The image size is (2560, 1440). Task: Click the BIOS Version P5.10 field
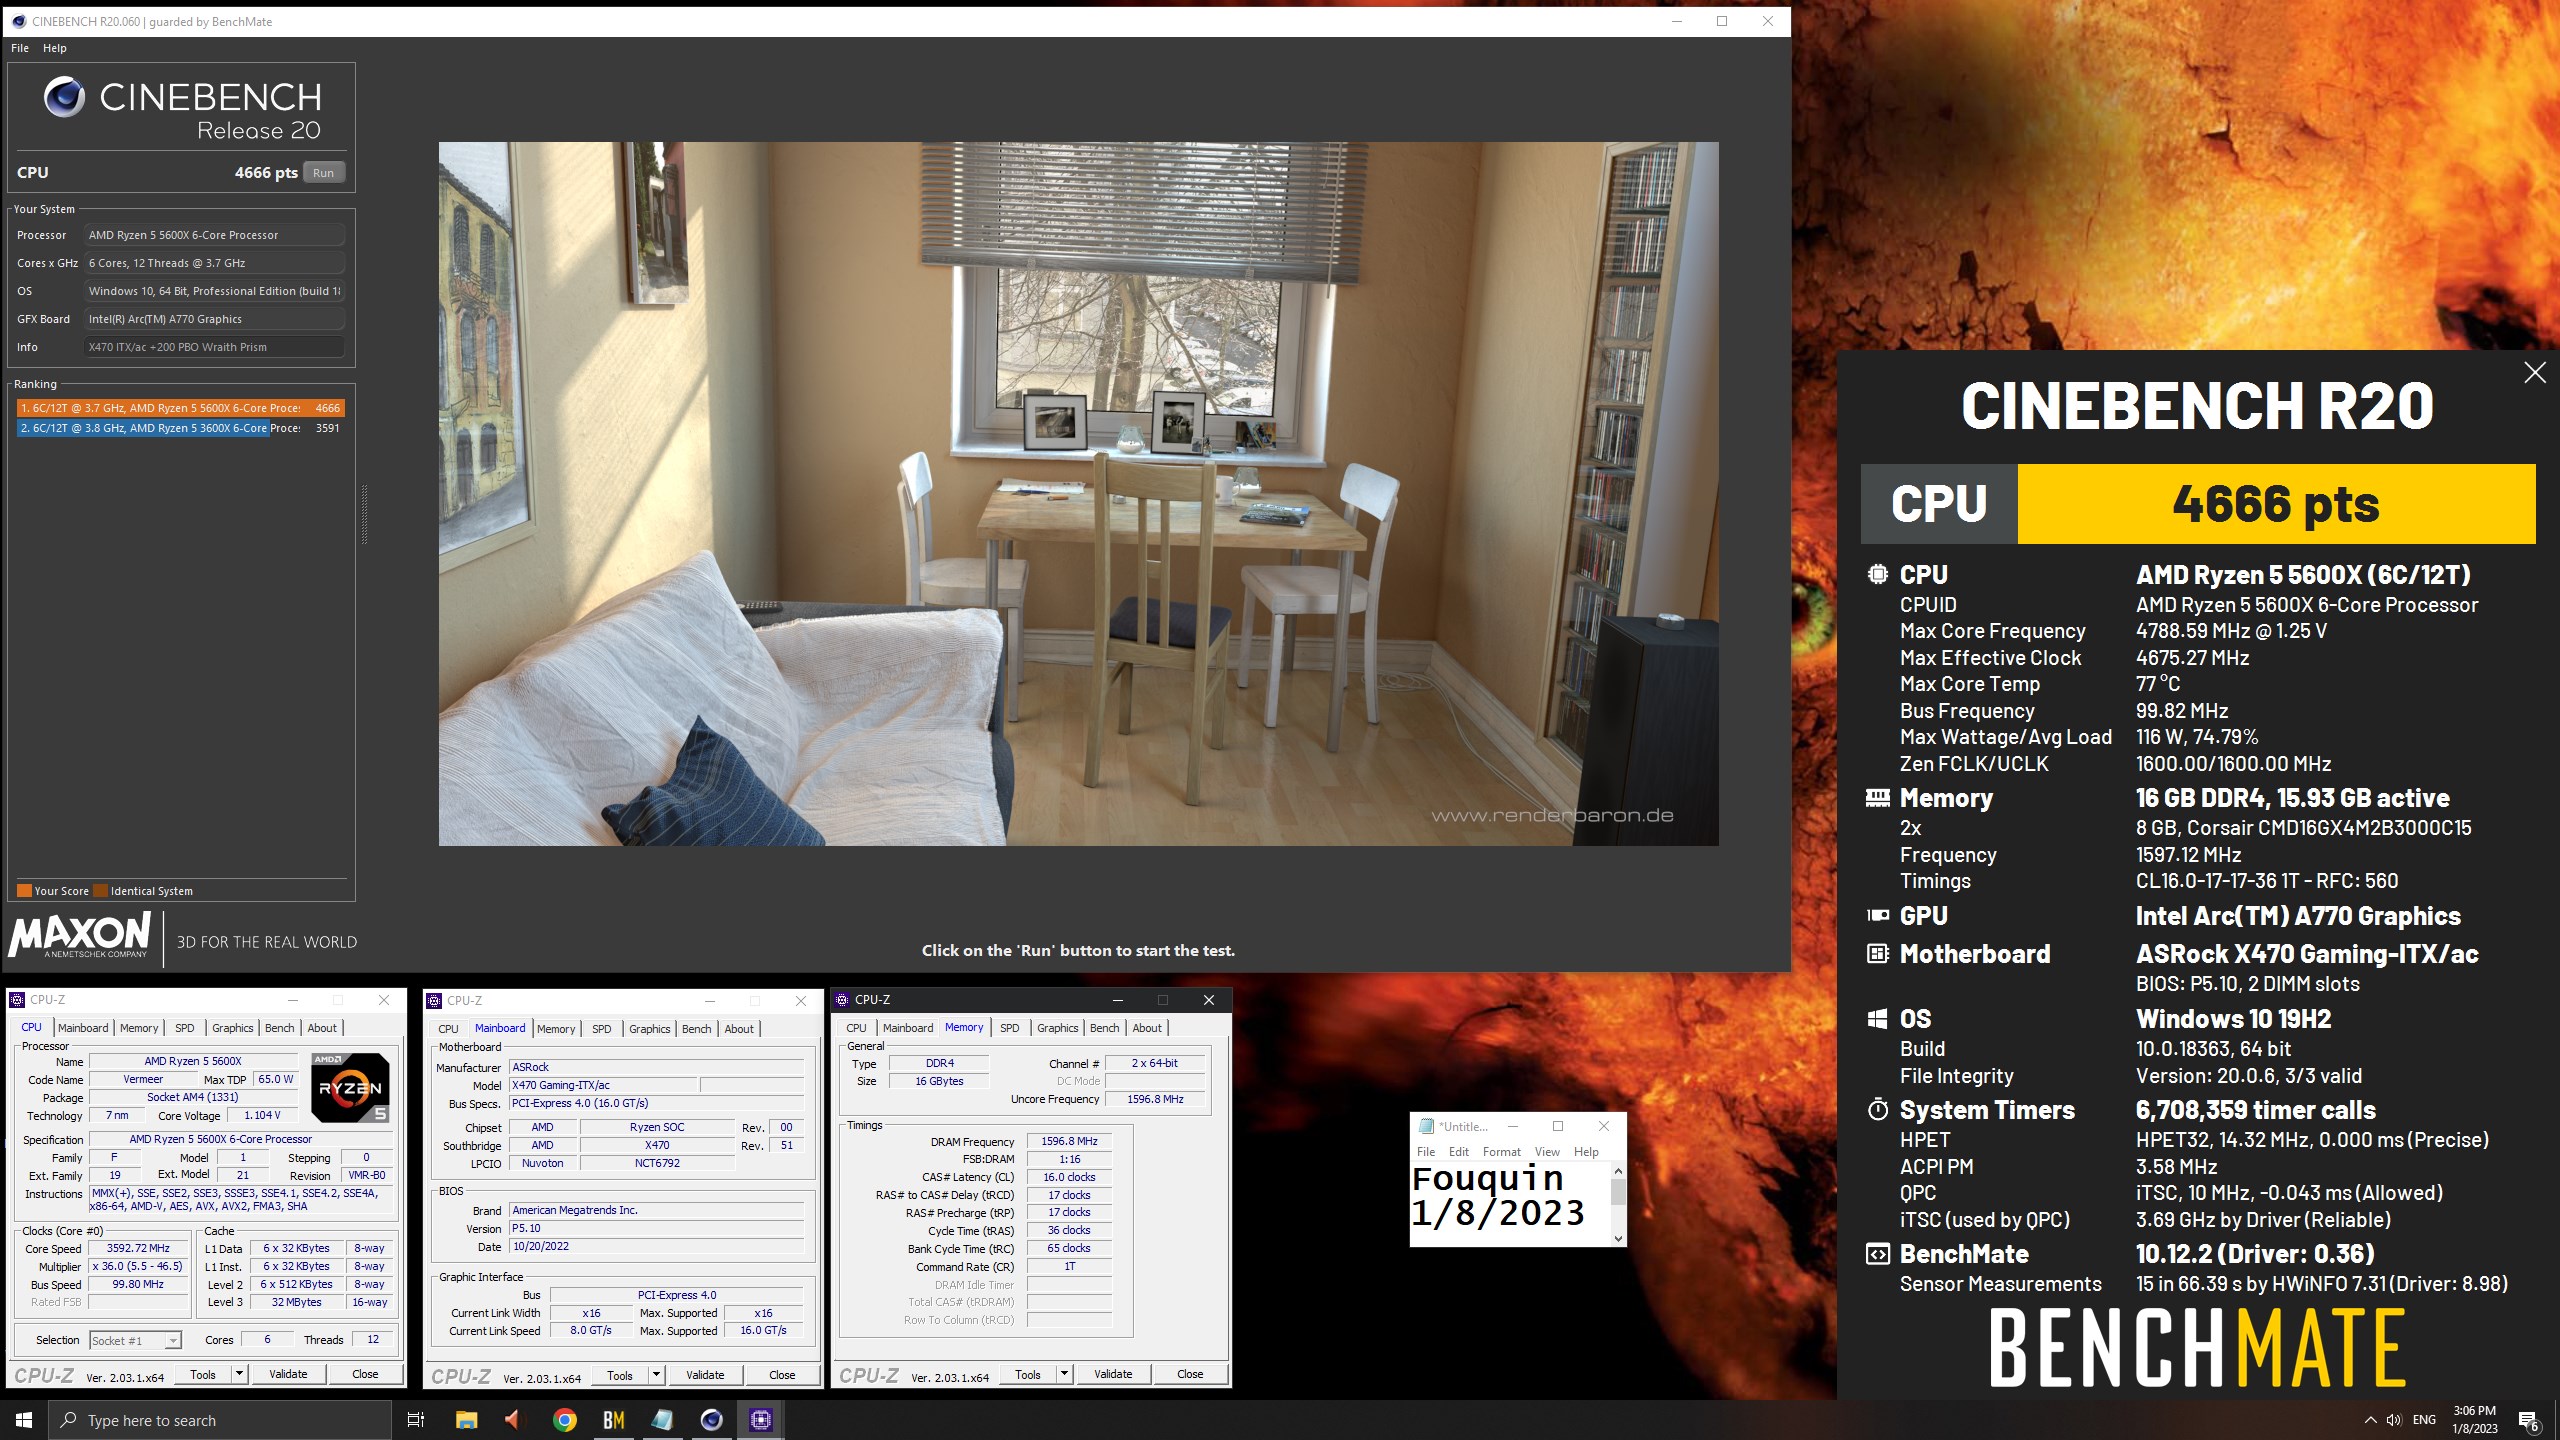pos(657,1229)
